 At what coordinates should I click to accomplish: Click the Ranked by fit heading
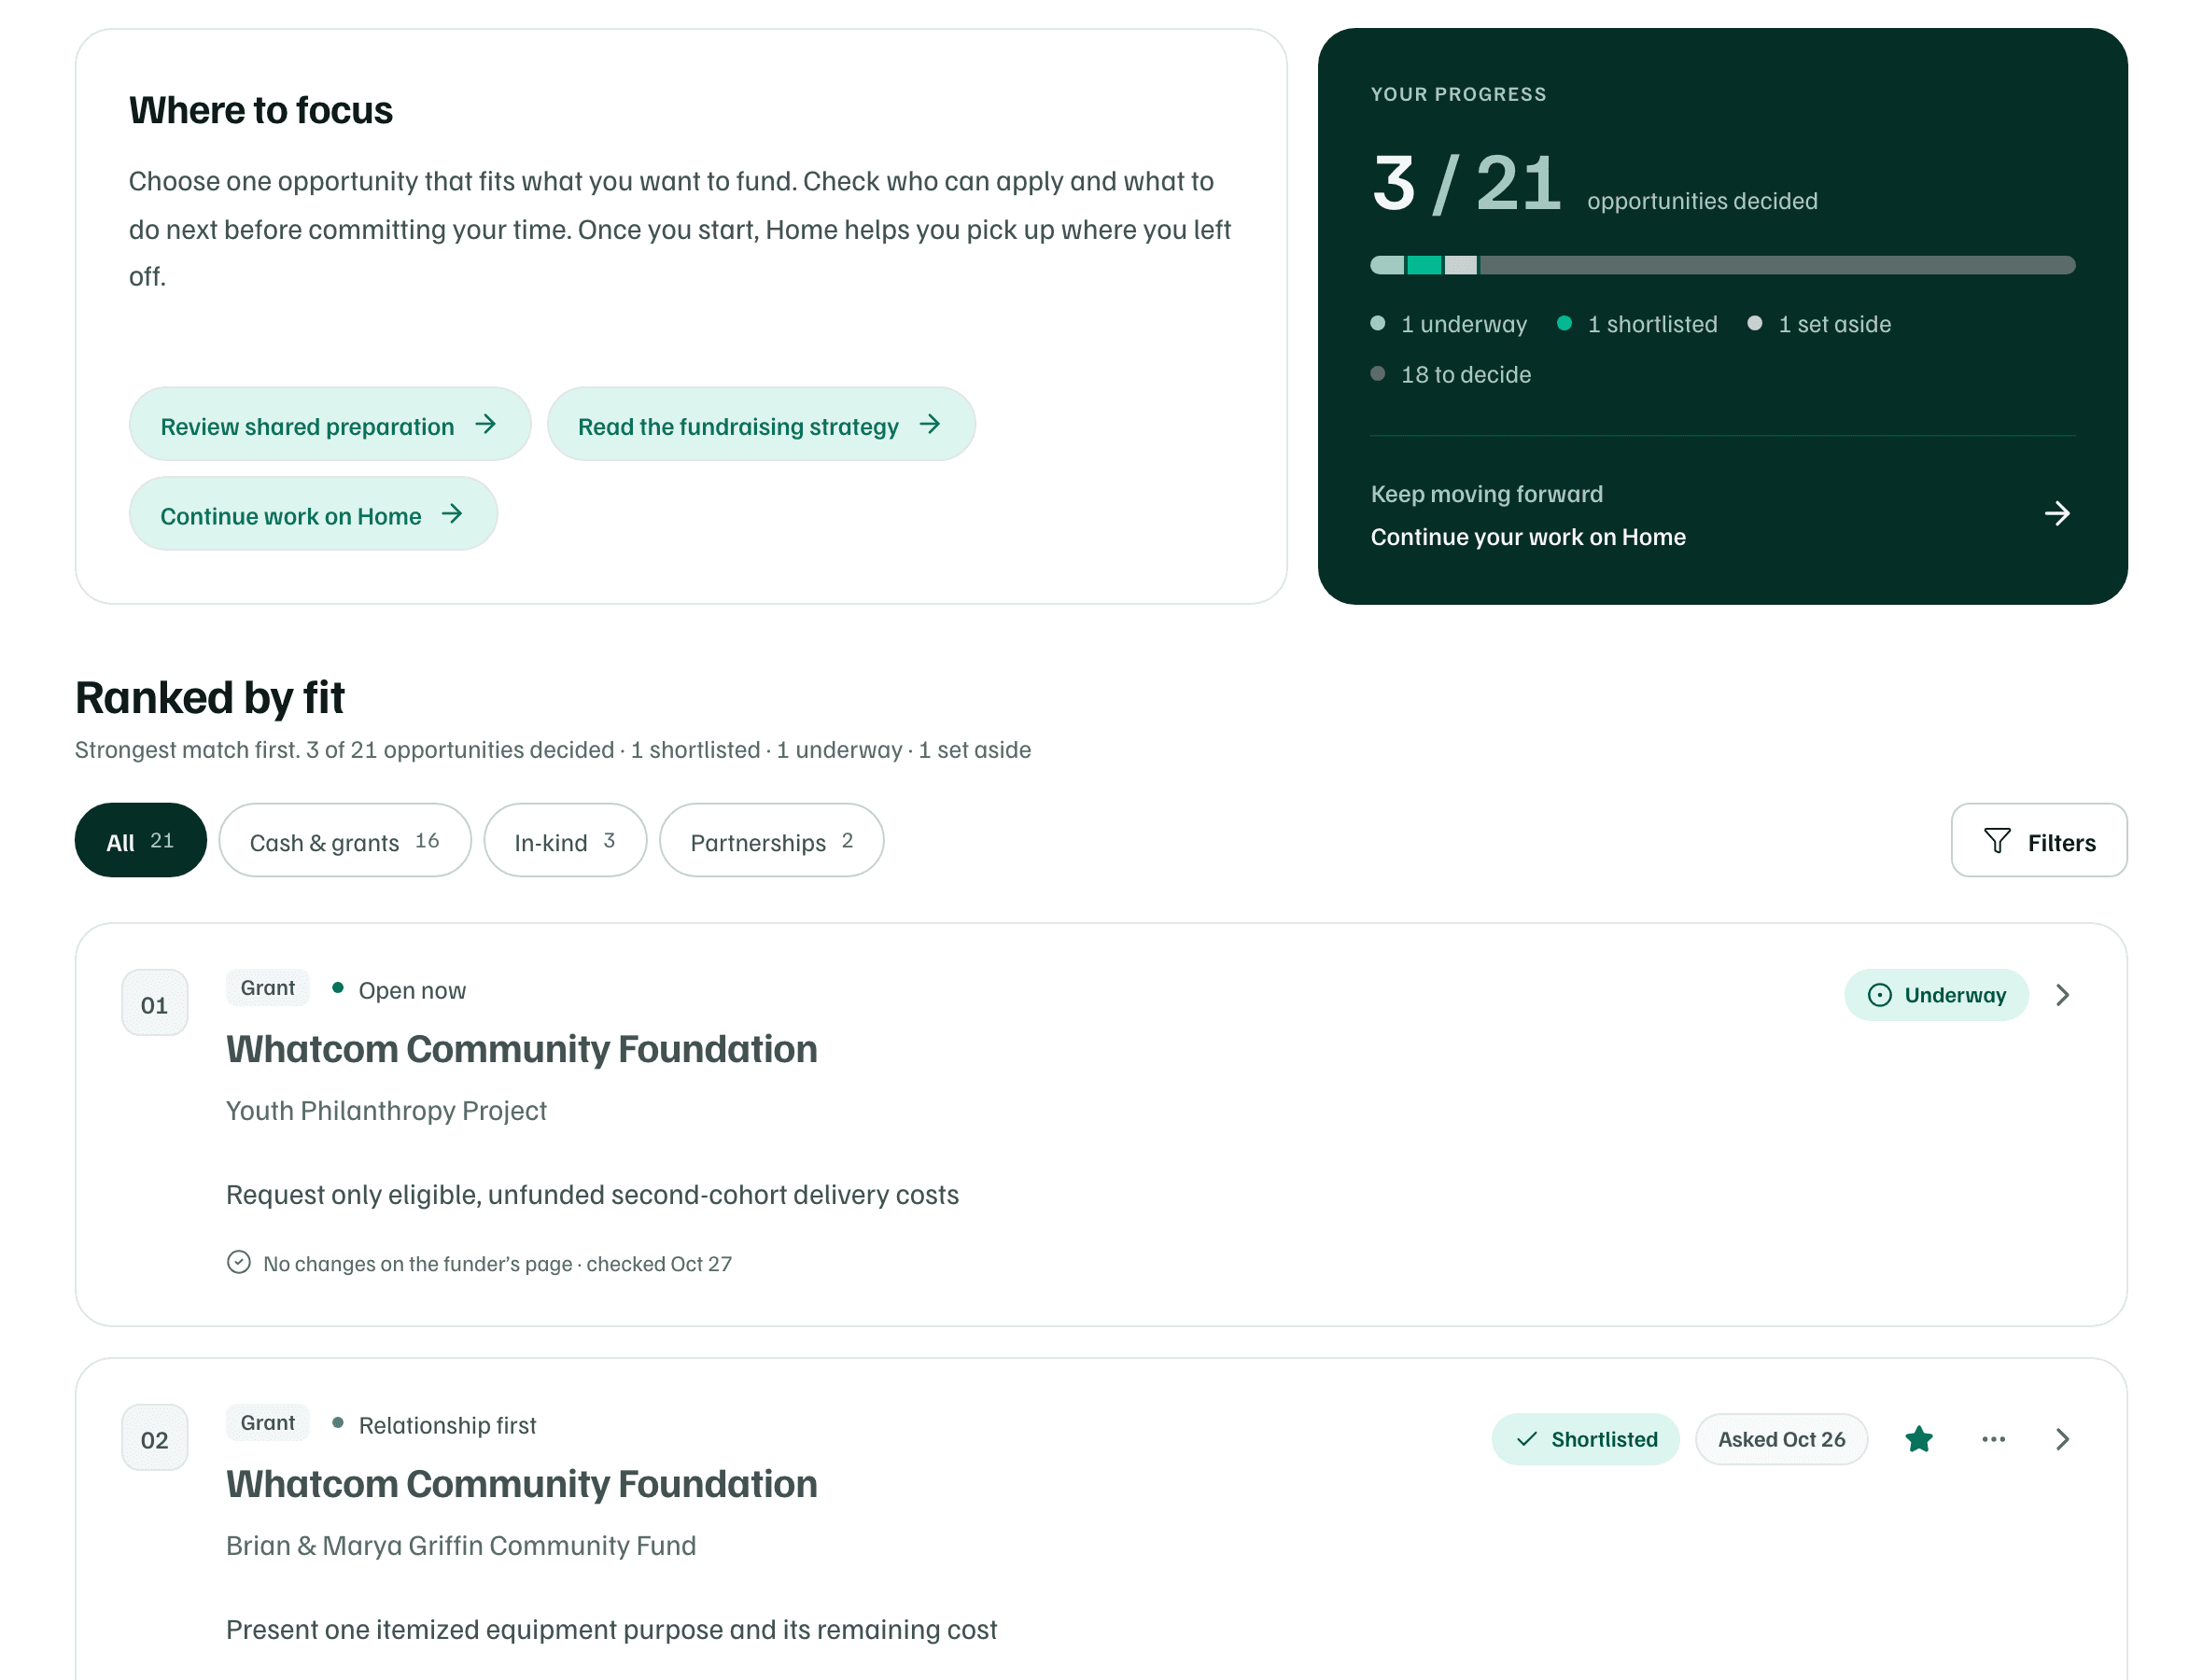click(209, 698)
